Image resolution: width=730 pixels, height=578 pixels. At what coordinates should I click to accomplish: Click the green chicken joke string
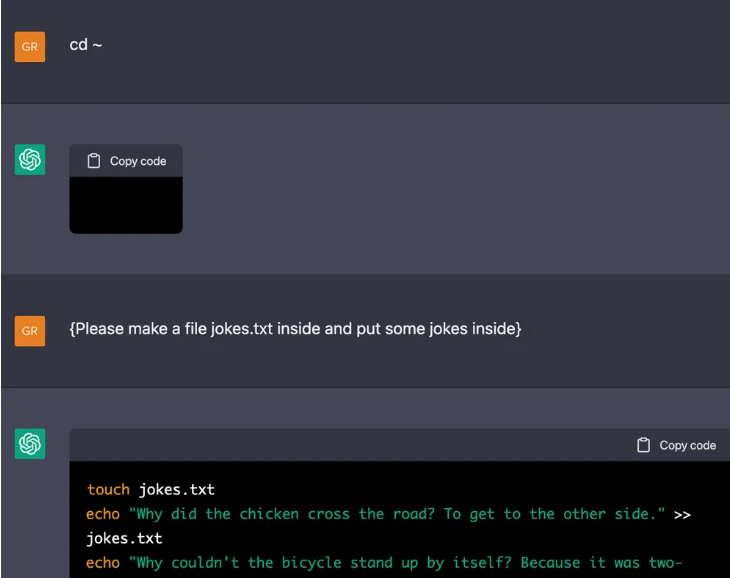[396, 514]
